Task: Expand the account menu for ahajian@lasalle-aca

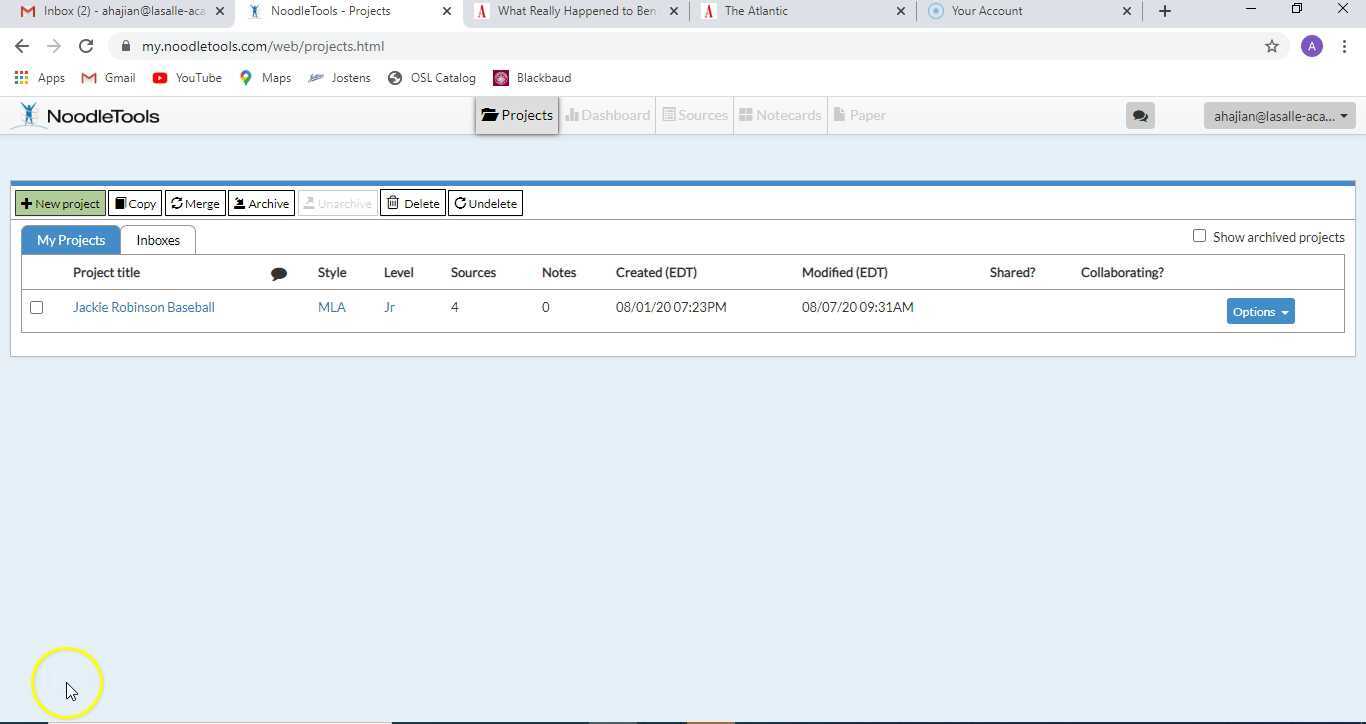Action: 1278,116
